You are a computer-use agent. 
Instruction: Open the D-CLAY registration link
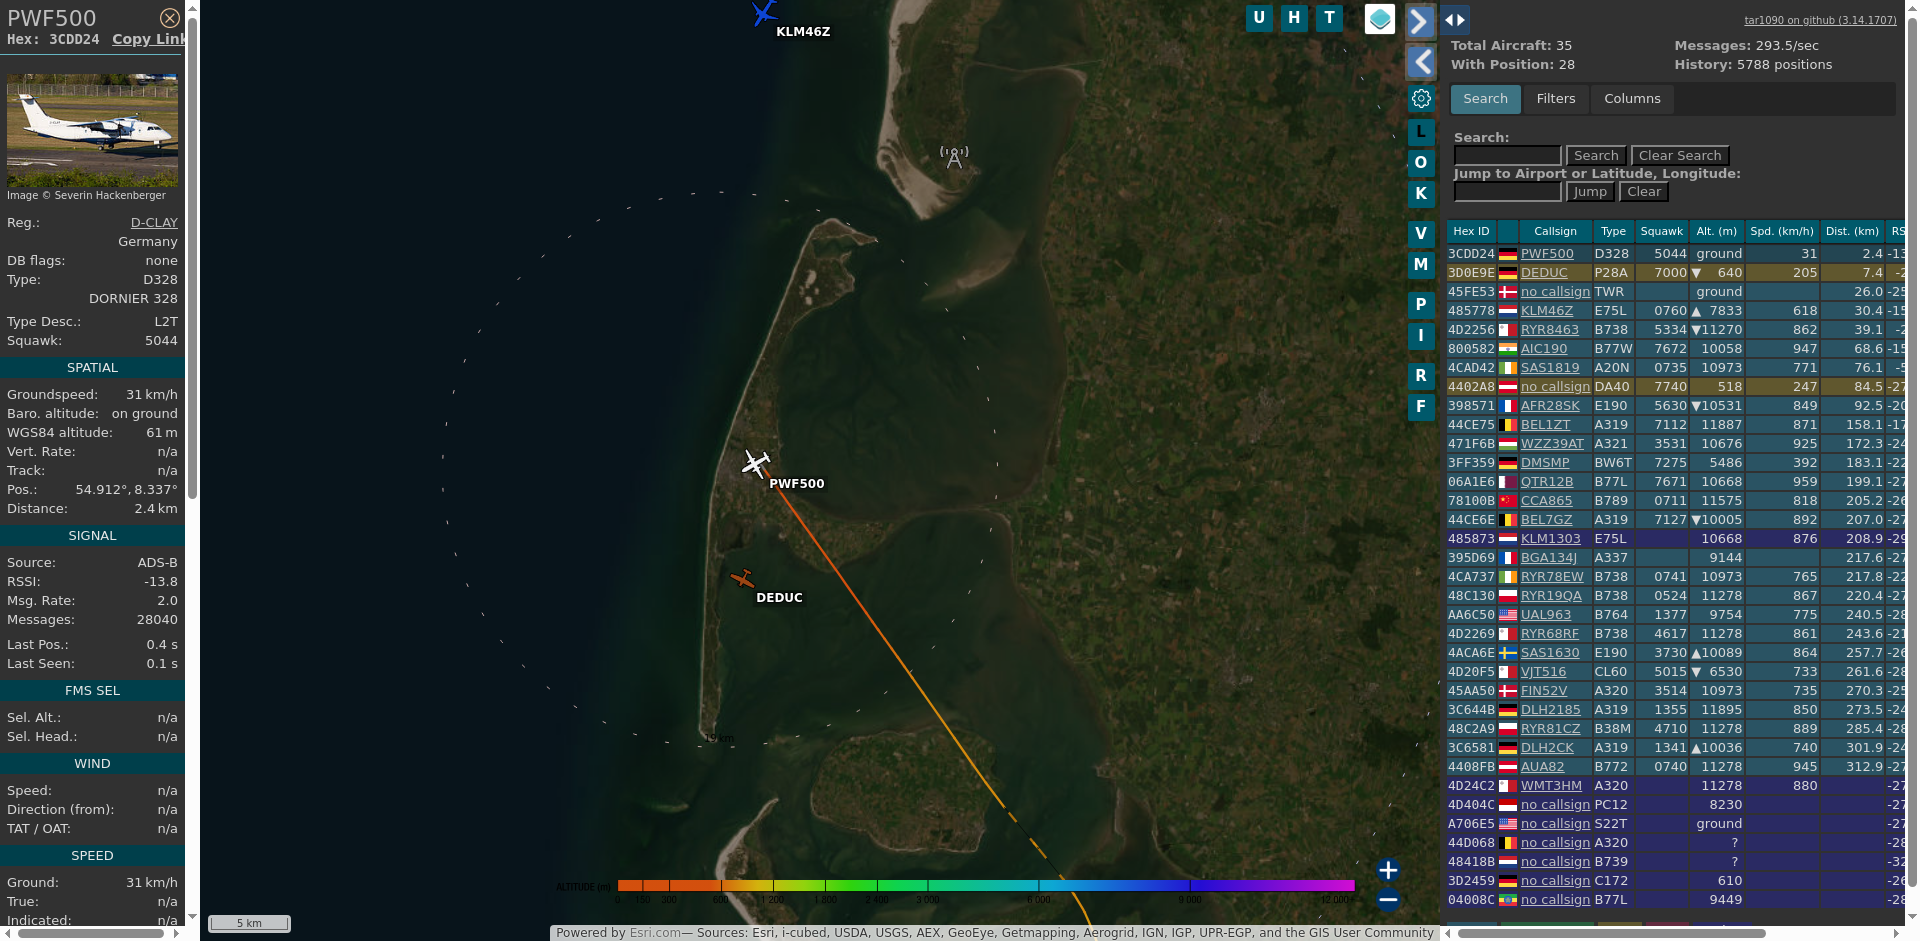154,222
